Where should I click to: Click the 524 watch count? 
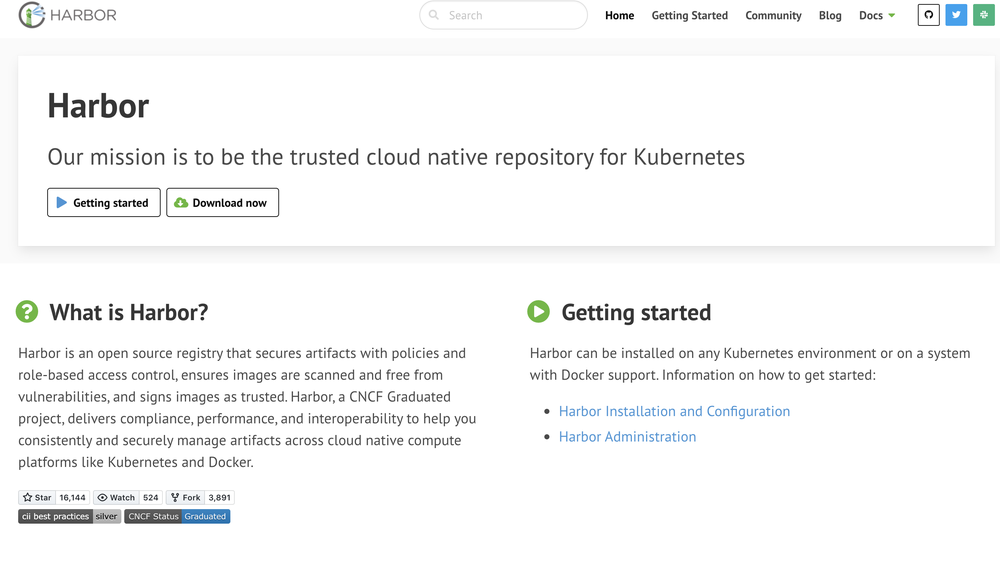coord(151,497)
